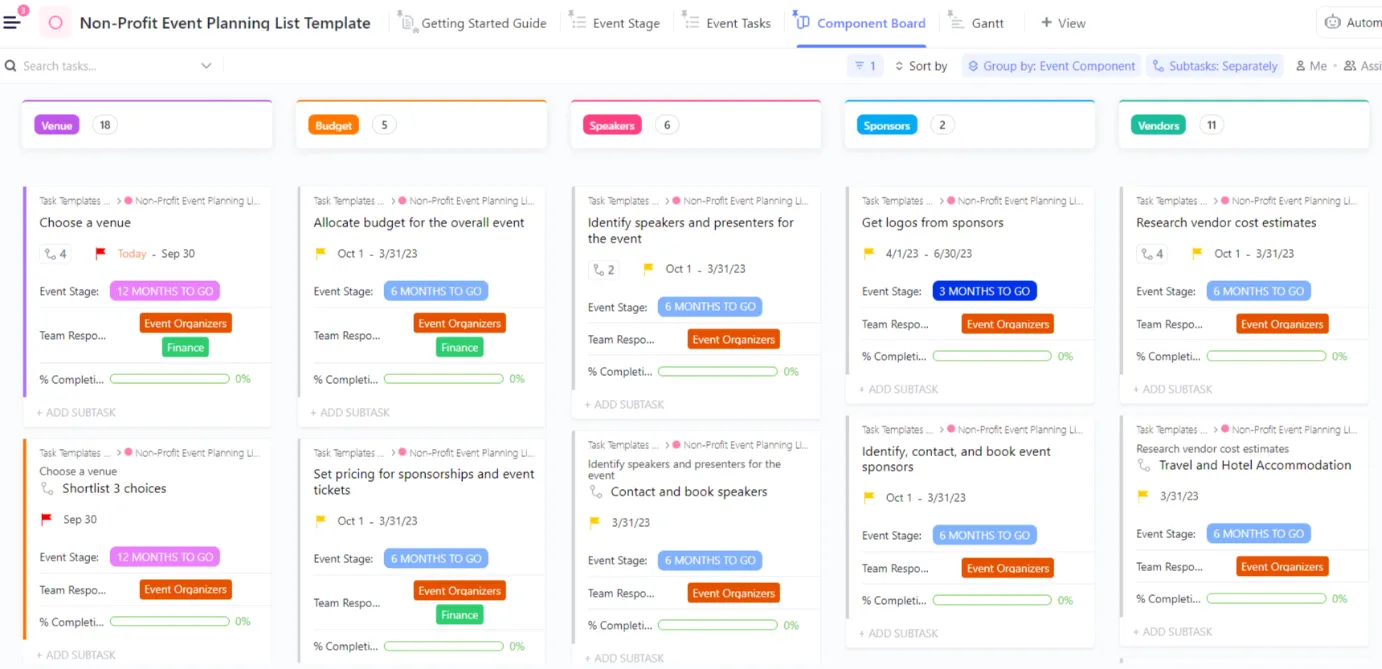Click the pink list icon beside title

55,22
